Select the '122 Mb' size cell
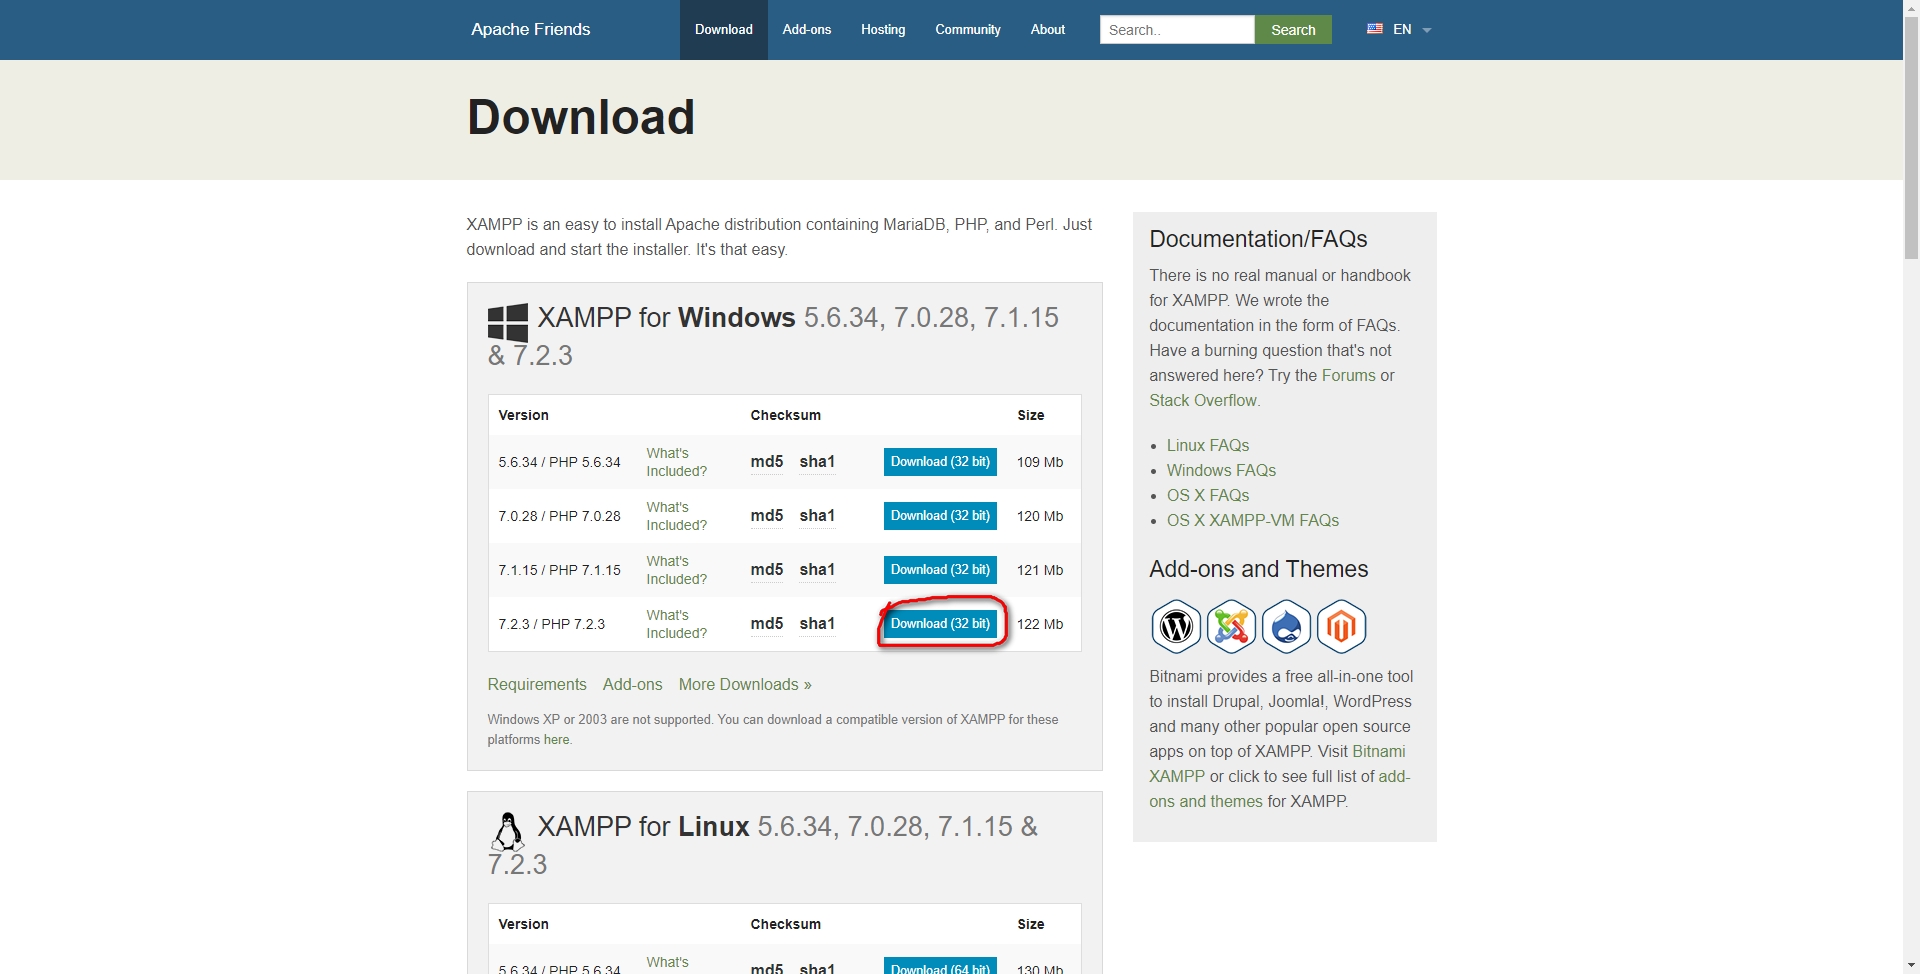1920x974 pixels. pyautogui.click(x=1040, y=624)
